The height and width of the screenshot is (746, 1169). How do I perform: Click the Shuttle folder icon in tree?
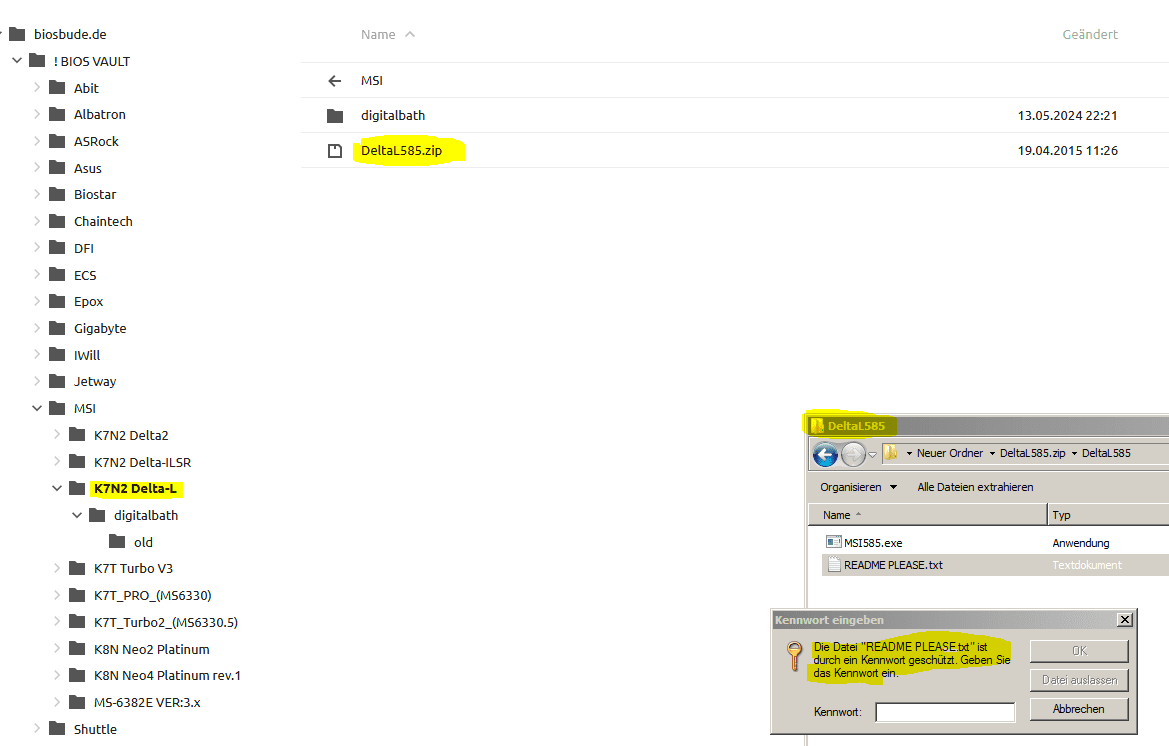57,728
